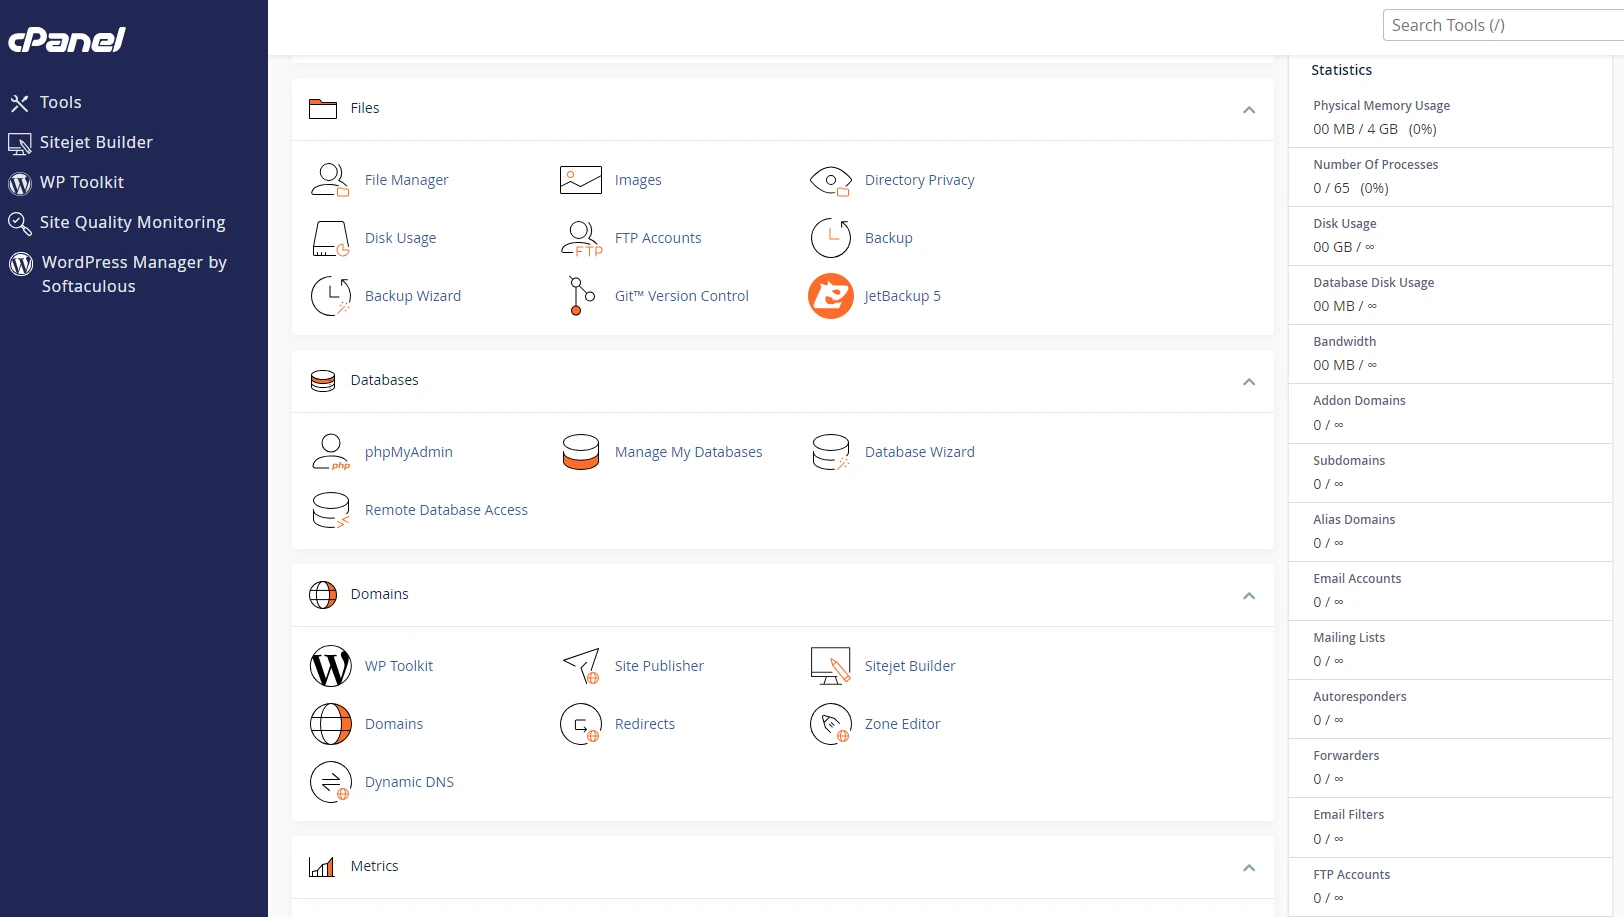Viewport: 1624px width, 917px height.
Task: Open the Git Version Control icon
Action: (581, 296)
